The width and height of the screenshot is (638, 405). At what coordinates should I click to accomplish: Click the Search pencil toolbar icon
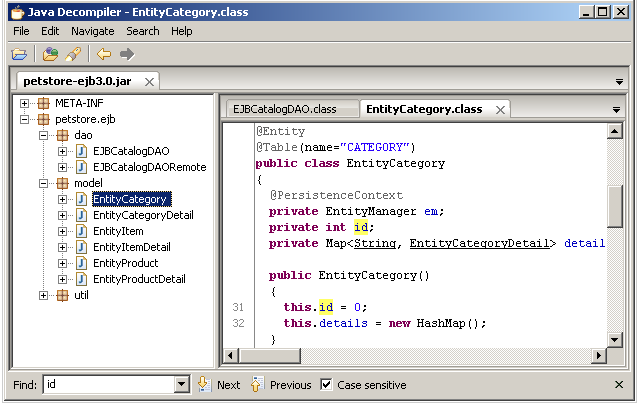click(73, 54)
